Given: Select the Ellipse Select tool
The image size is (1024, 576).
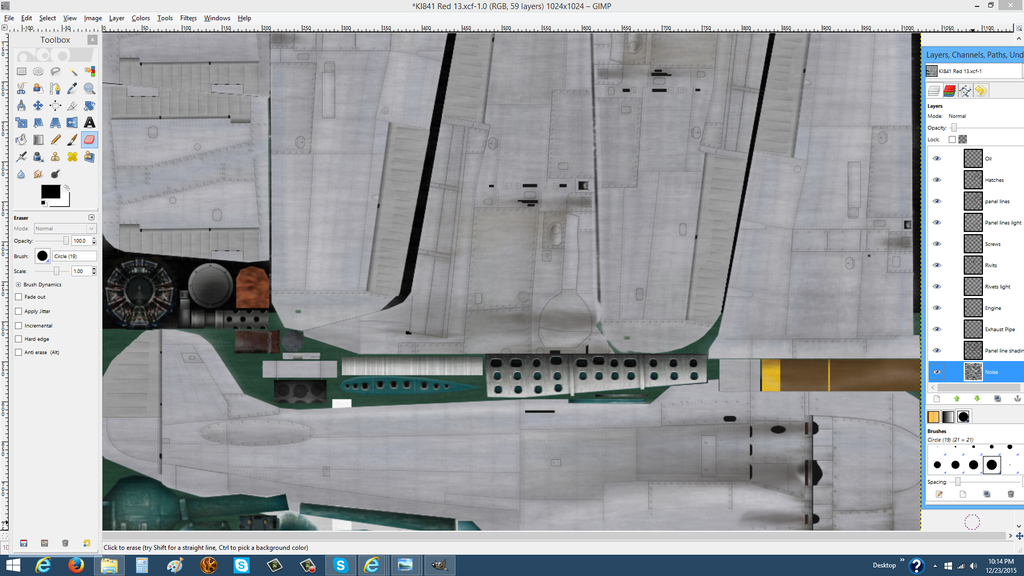Looking at the screenshot, I should click(39, 71).
